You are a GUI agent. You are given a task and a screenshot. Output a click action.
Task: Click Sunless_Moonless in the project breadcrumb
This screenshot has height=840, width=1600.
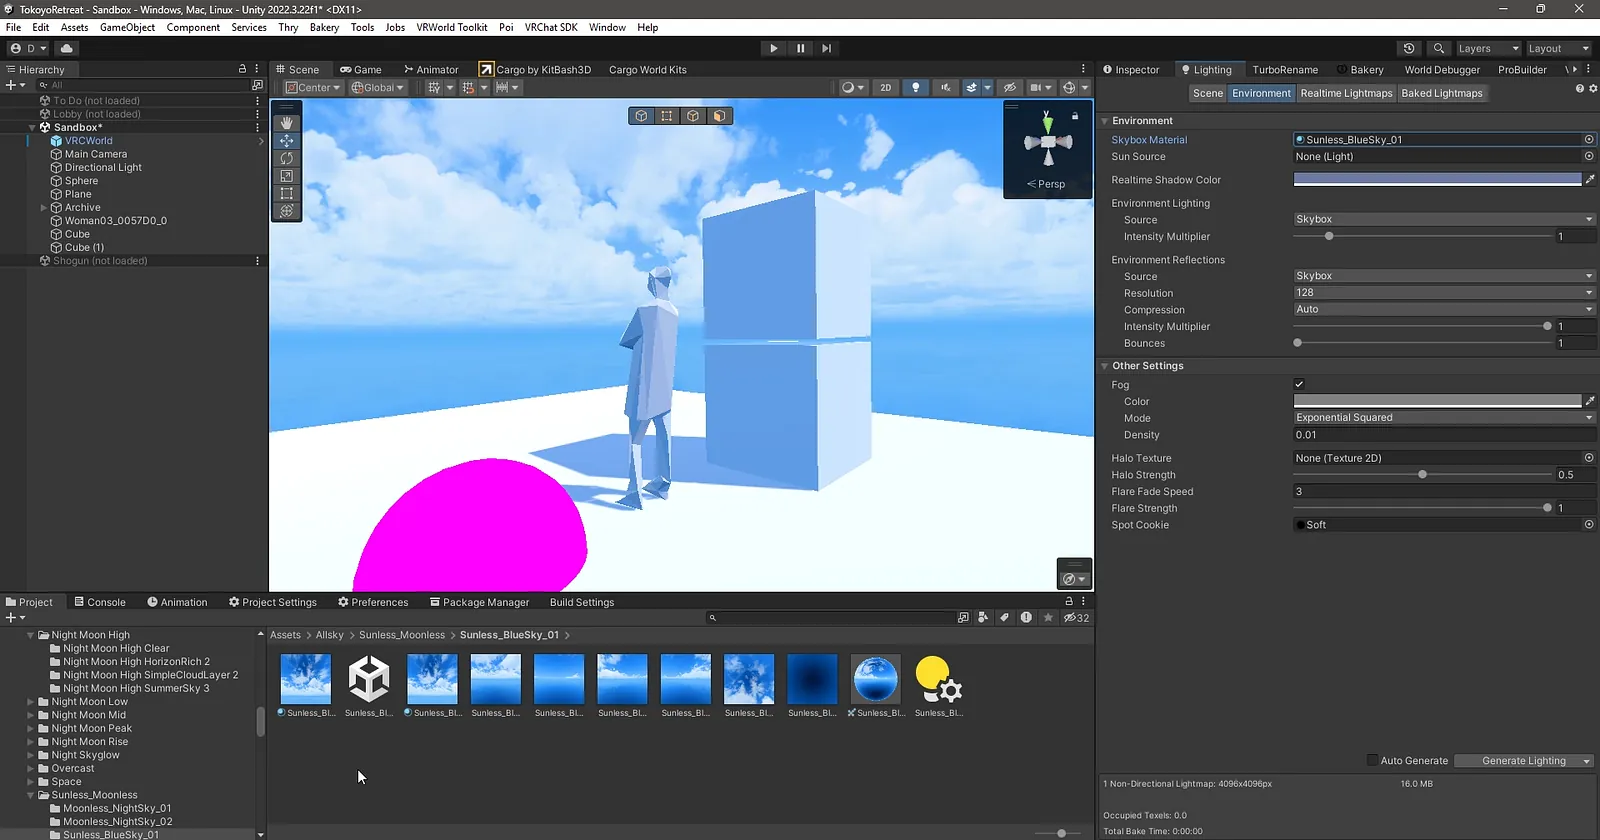coord(402,635)
